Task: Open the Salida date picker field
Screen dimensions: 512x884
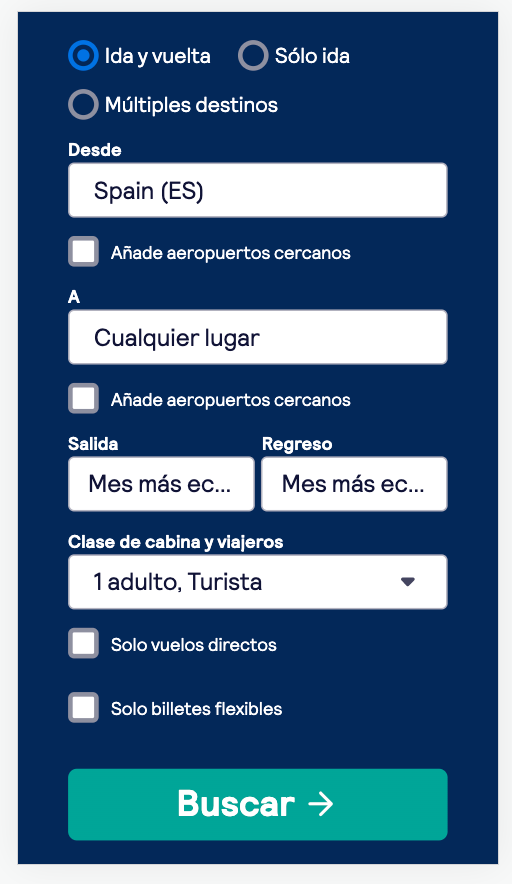Action: point(161,484)
